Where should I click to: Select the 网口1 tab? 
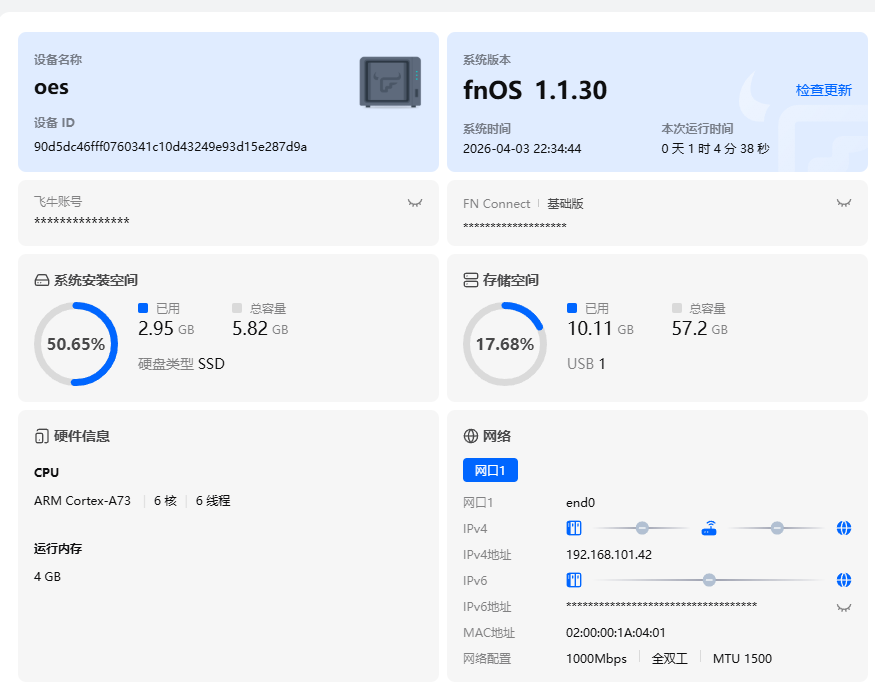[490, 470]
